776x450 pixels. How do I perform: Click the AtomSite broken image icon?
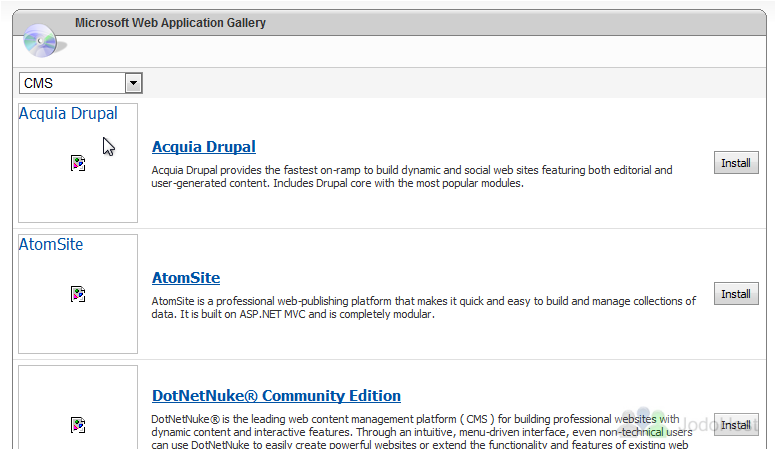coord(78,294)
